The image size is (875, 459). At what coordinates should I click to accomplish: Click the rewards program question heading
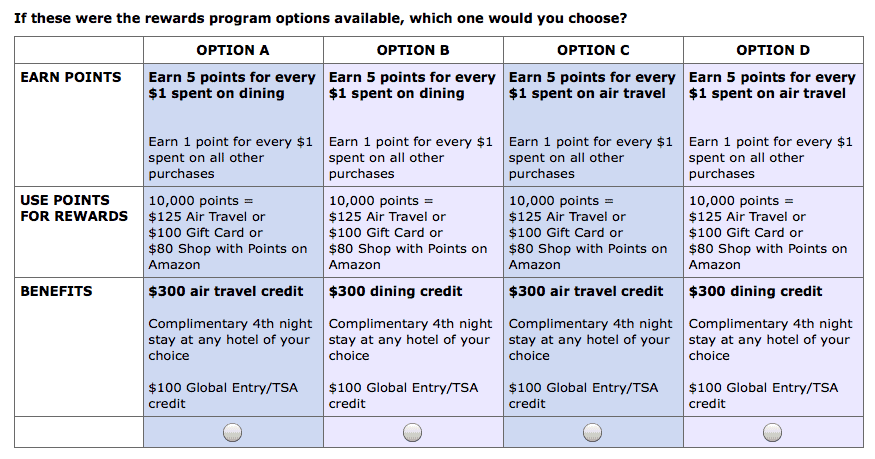tap(320, 18)
